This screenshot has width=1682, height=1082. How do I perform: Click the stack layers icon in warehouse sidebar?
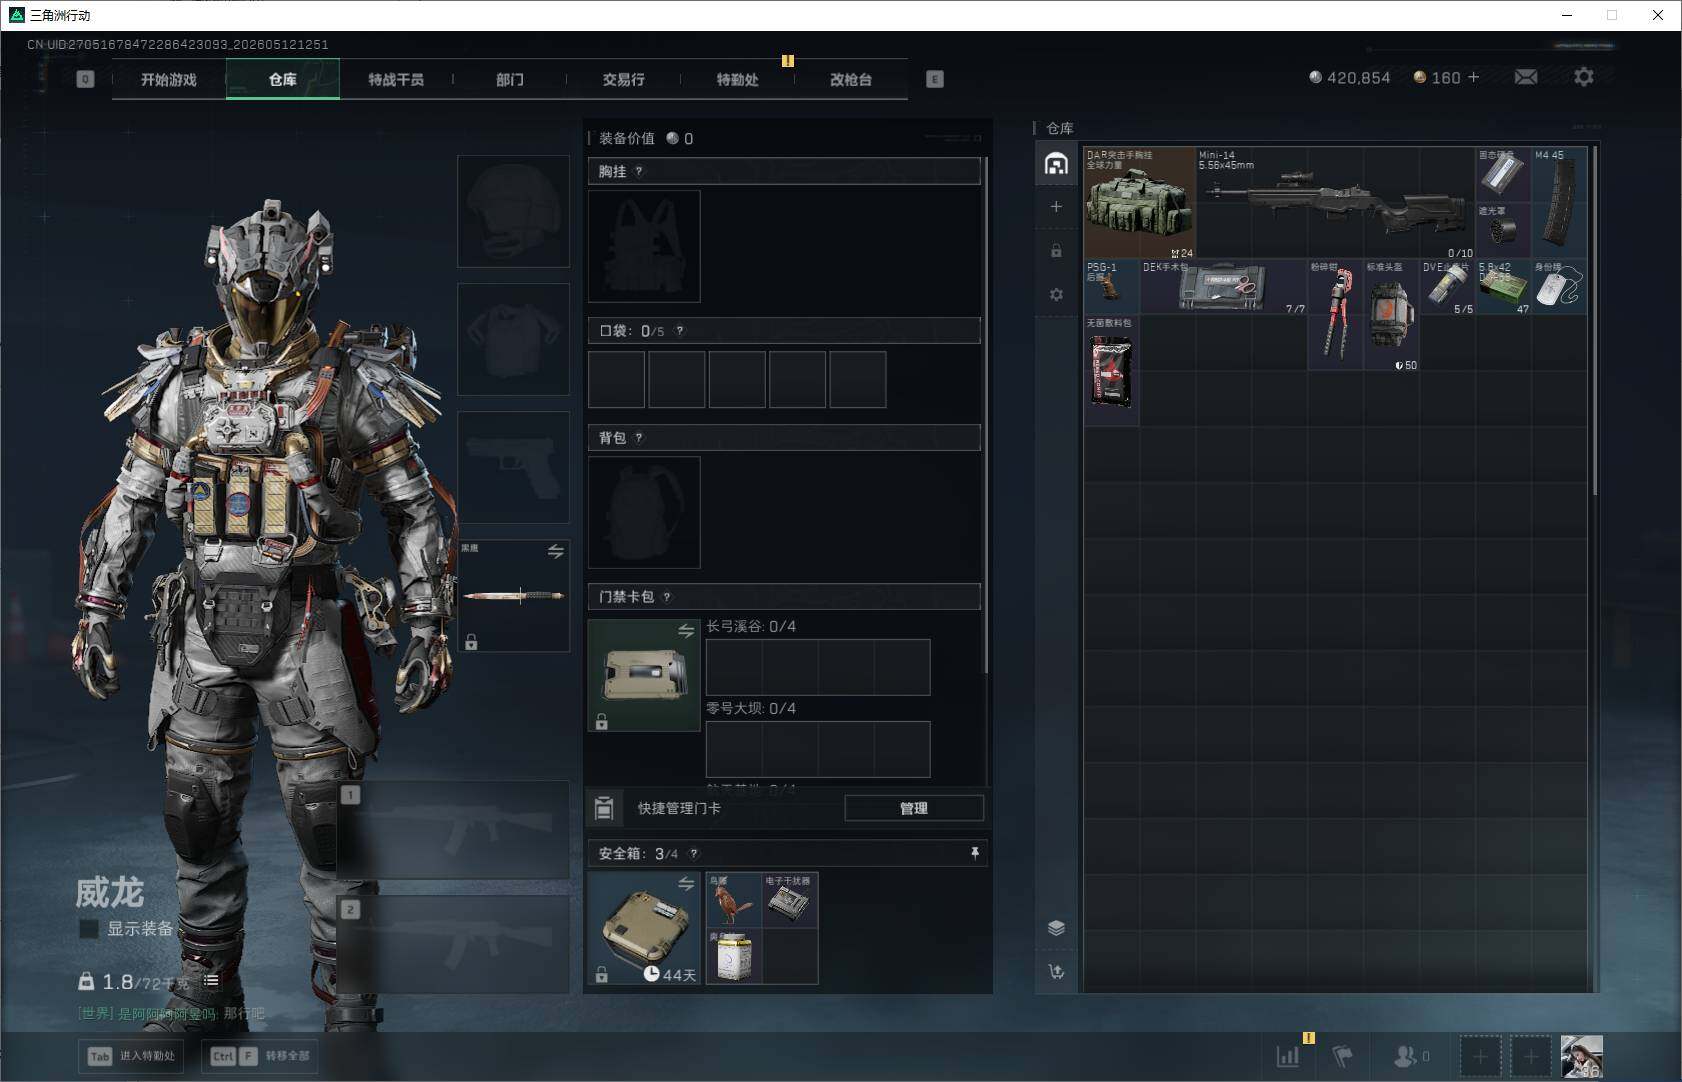[x=1056, y=928]
